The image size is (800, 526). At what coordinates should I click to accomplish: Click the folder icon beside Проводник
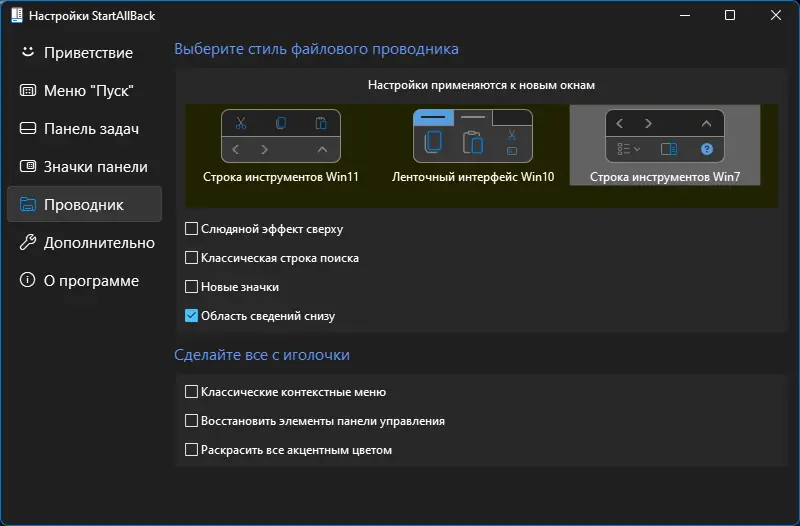click(x=28, y=204)
